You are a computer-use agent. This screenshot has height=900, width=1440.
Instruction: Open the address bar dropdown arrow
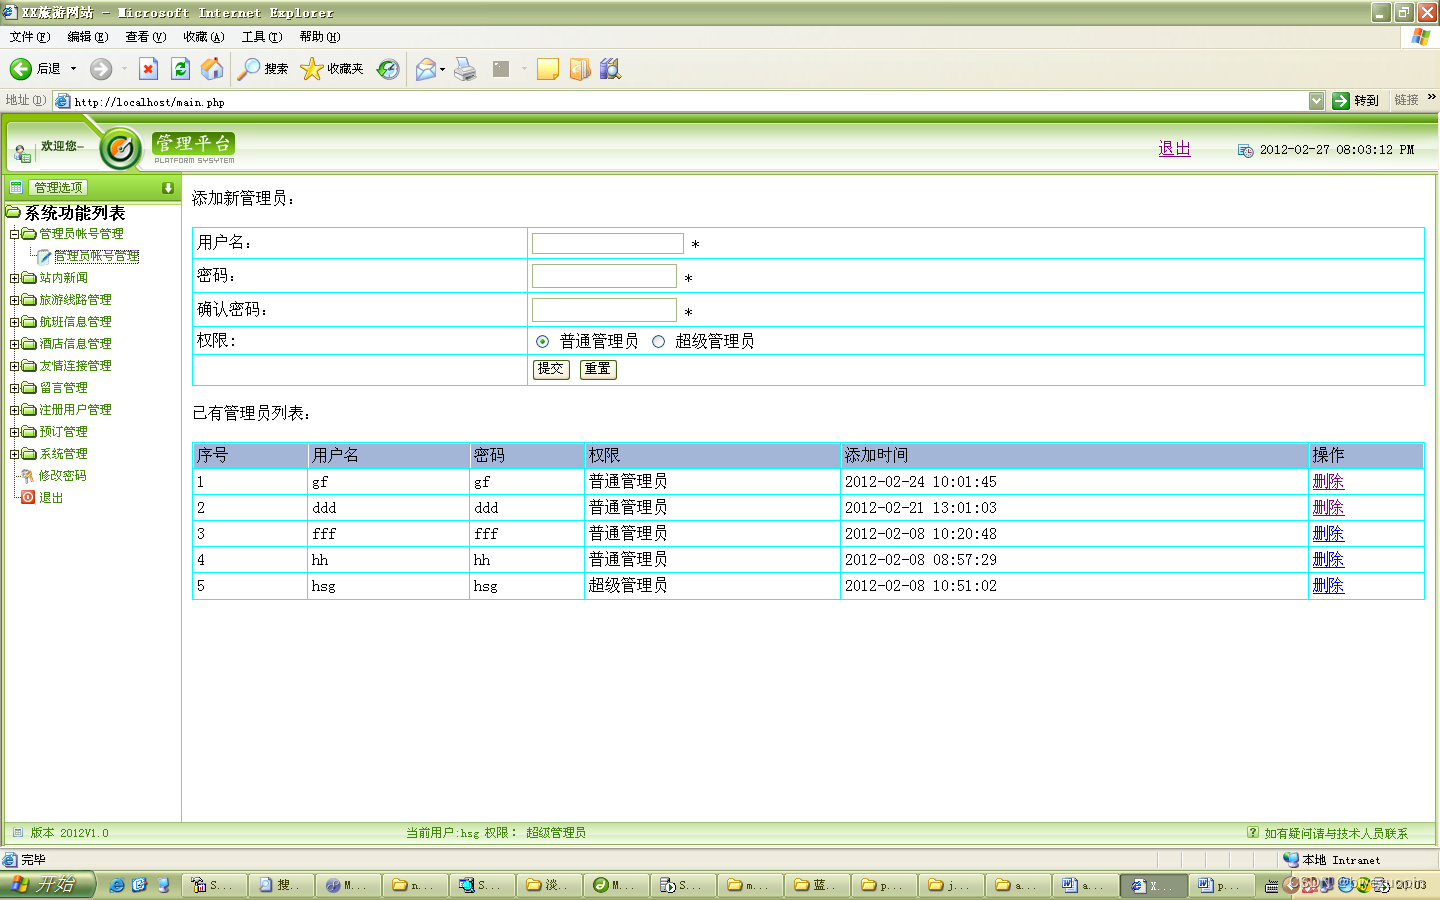1316,101
